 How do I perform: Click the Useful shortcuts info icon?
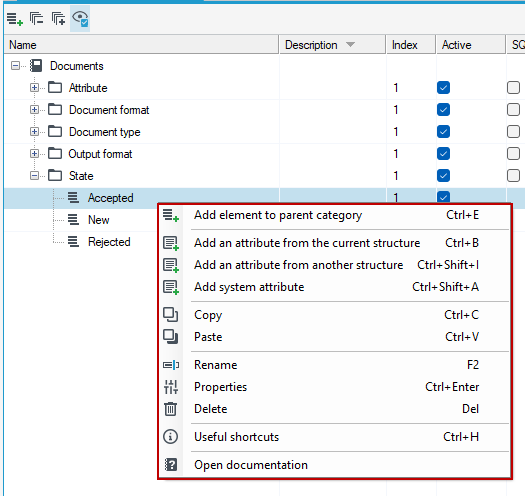170,437
